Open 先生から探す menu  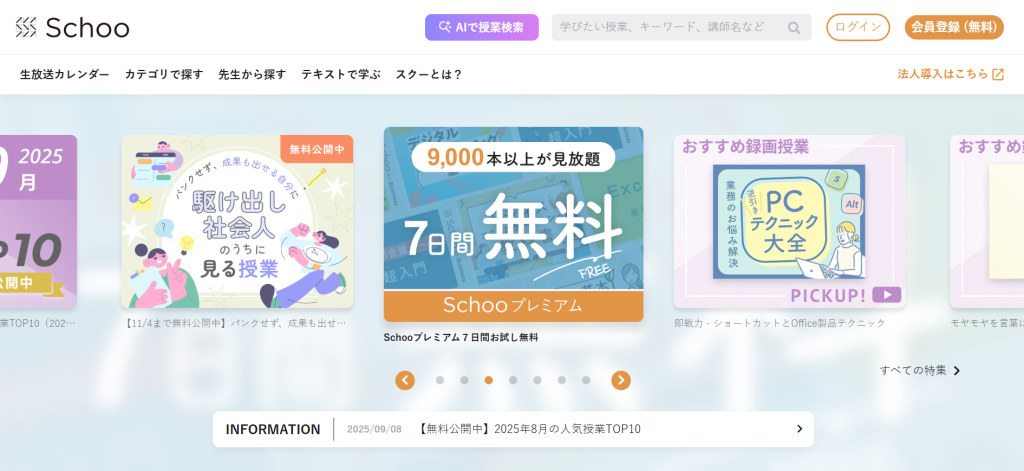pos(252,74)
